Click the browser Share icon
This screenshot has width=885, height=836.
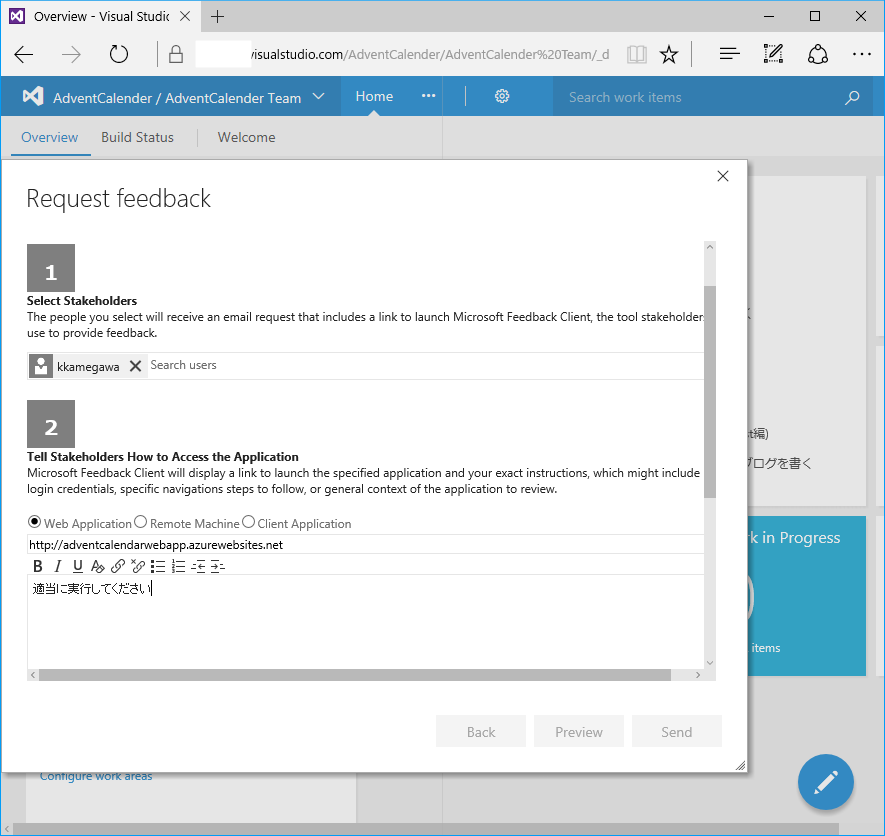pos(817,55)
